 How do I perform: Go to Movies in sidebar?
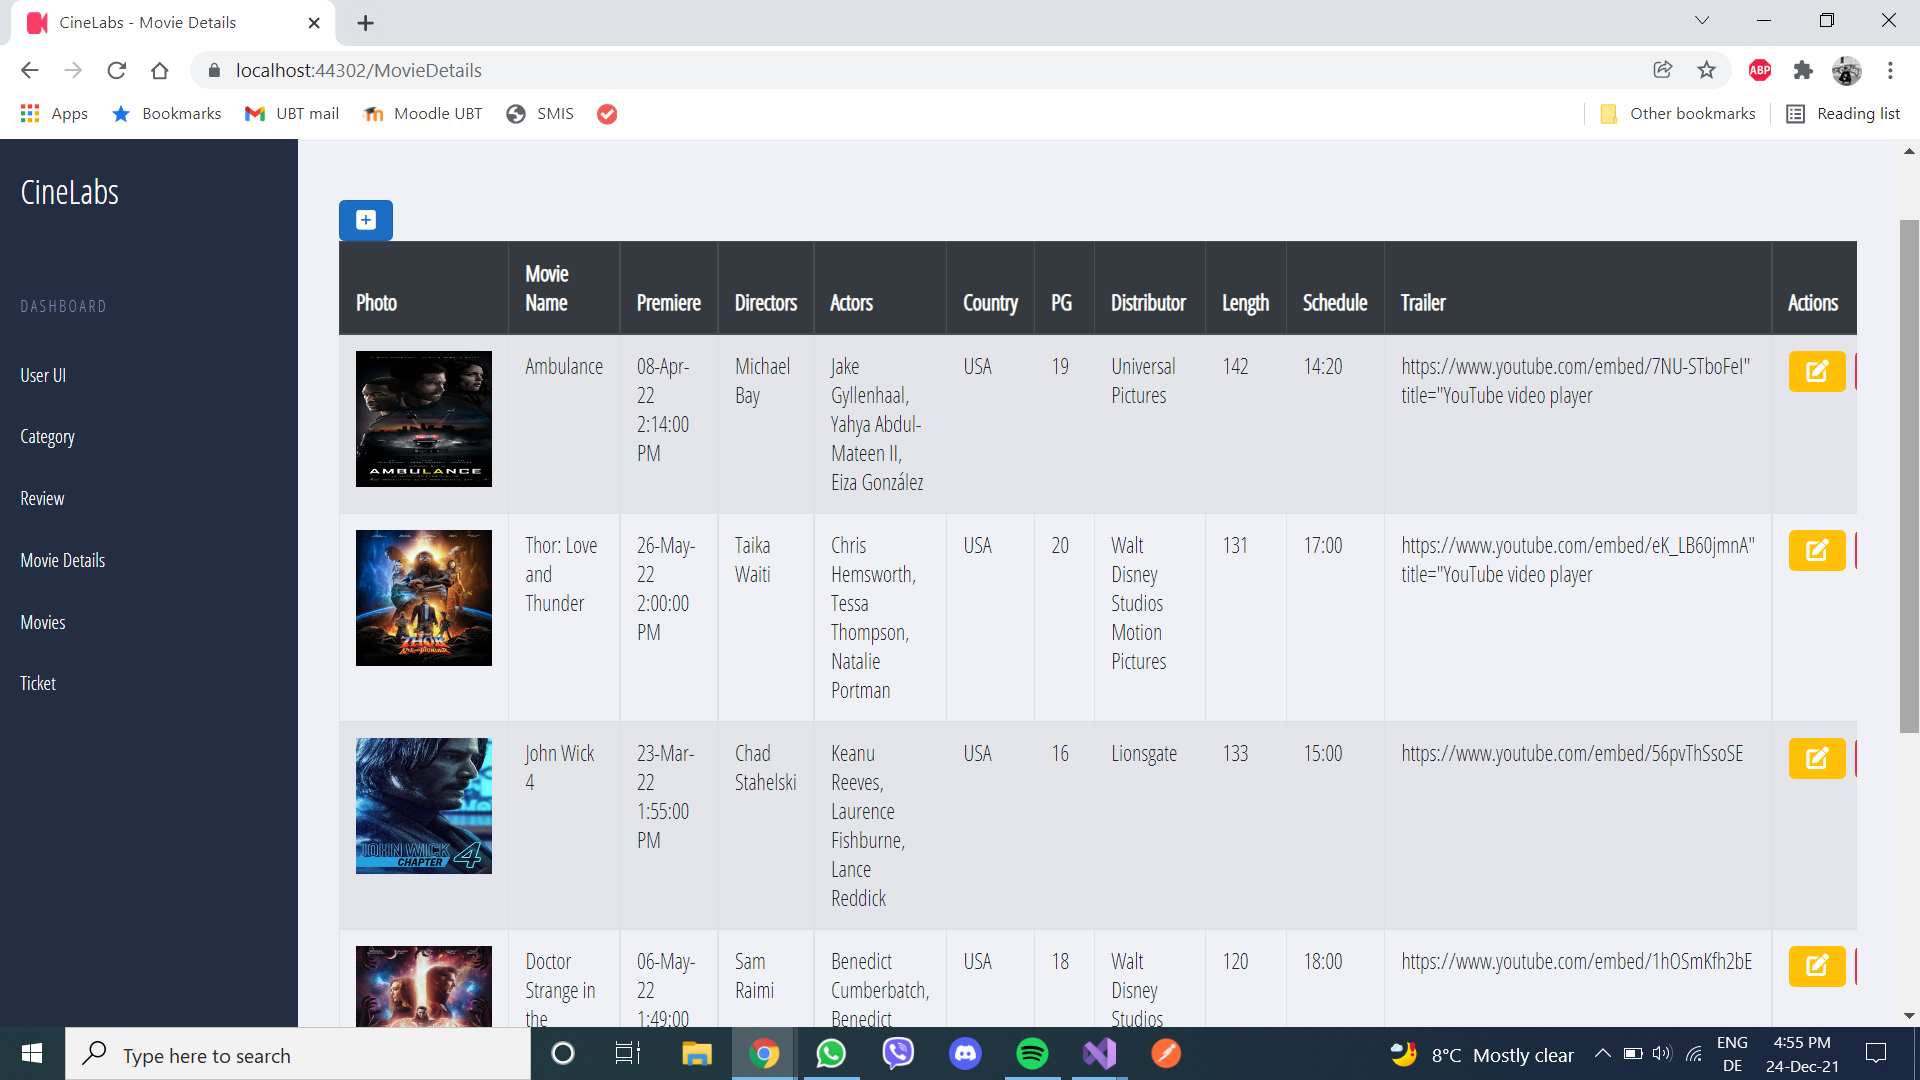coord(43,622)
